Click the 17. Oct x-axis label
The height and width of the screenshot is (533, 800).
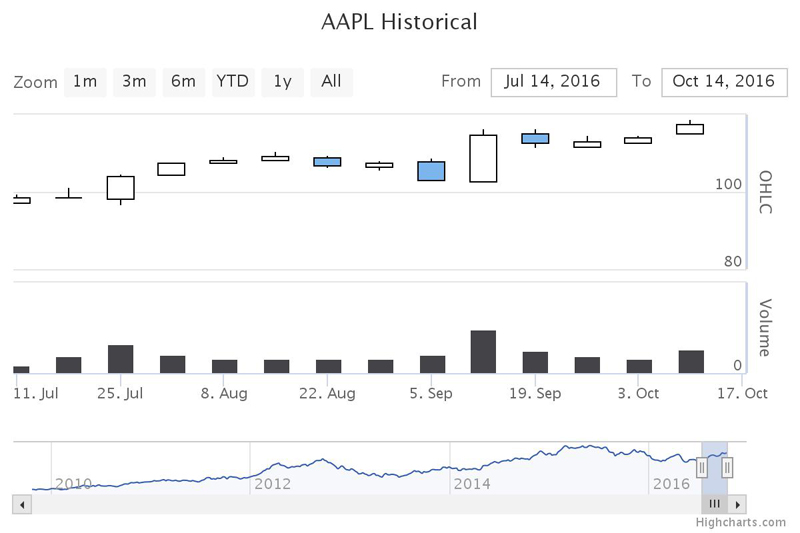742,393
